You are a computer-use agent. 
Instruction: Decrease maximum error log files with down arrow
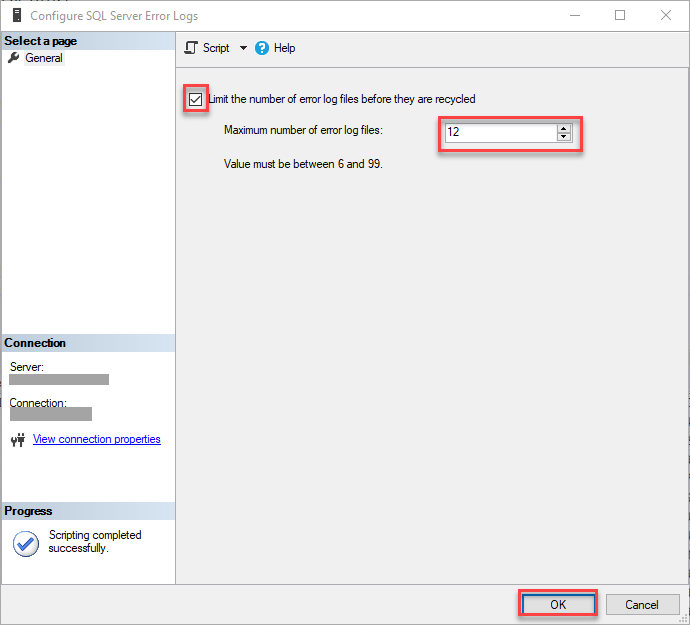click(x=564, y=136)
